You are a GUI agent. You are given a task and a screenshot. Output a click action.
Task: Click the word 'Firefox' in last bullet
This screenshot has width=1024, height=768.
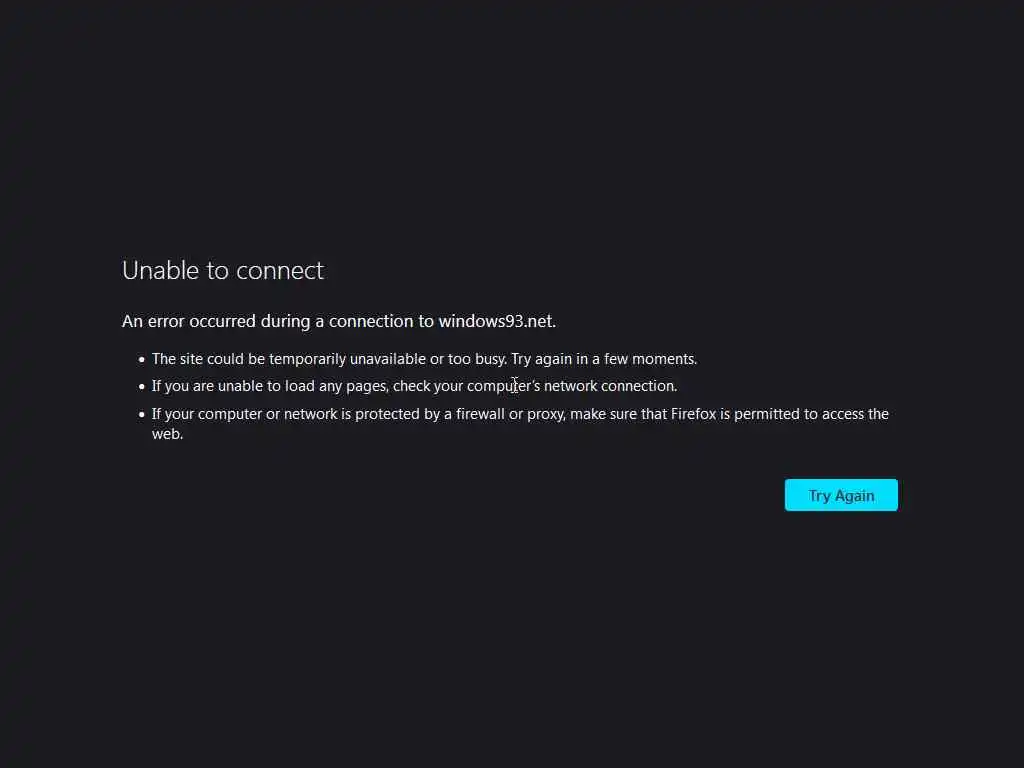point(694,414)
